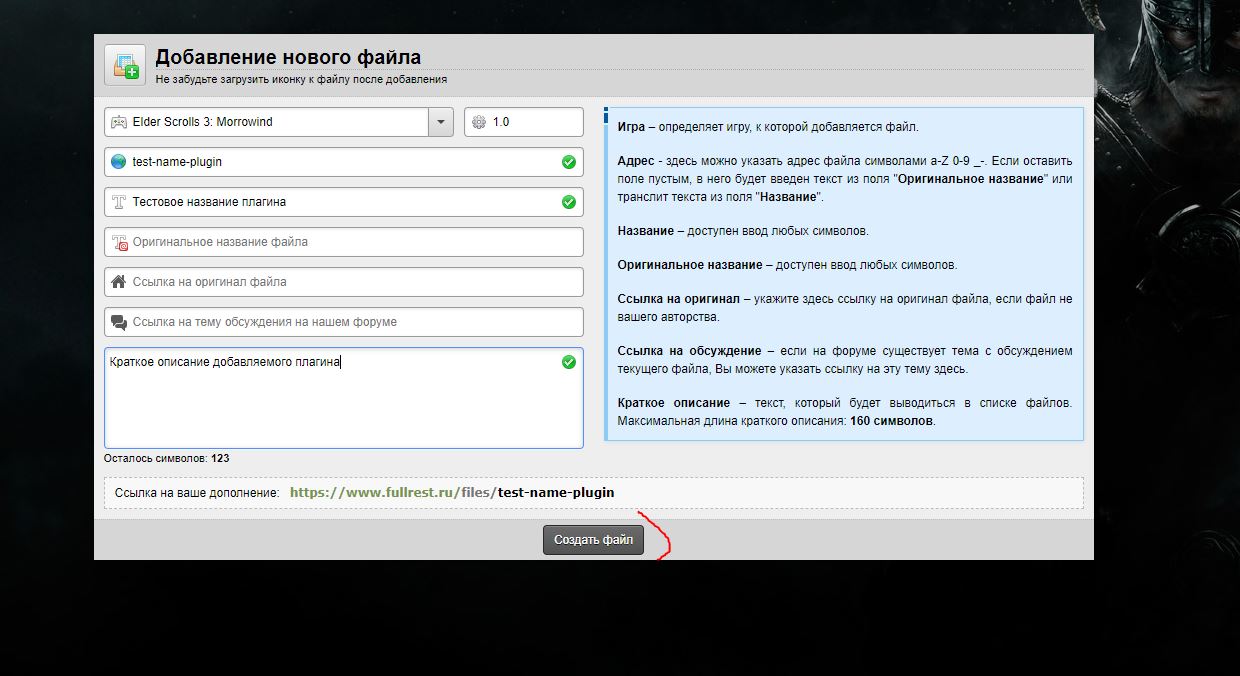1240x676 pixels.
Task: Click the speech bubbles icon in the forum link field
Action: click(118, 322)
